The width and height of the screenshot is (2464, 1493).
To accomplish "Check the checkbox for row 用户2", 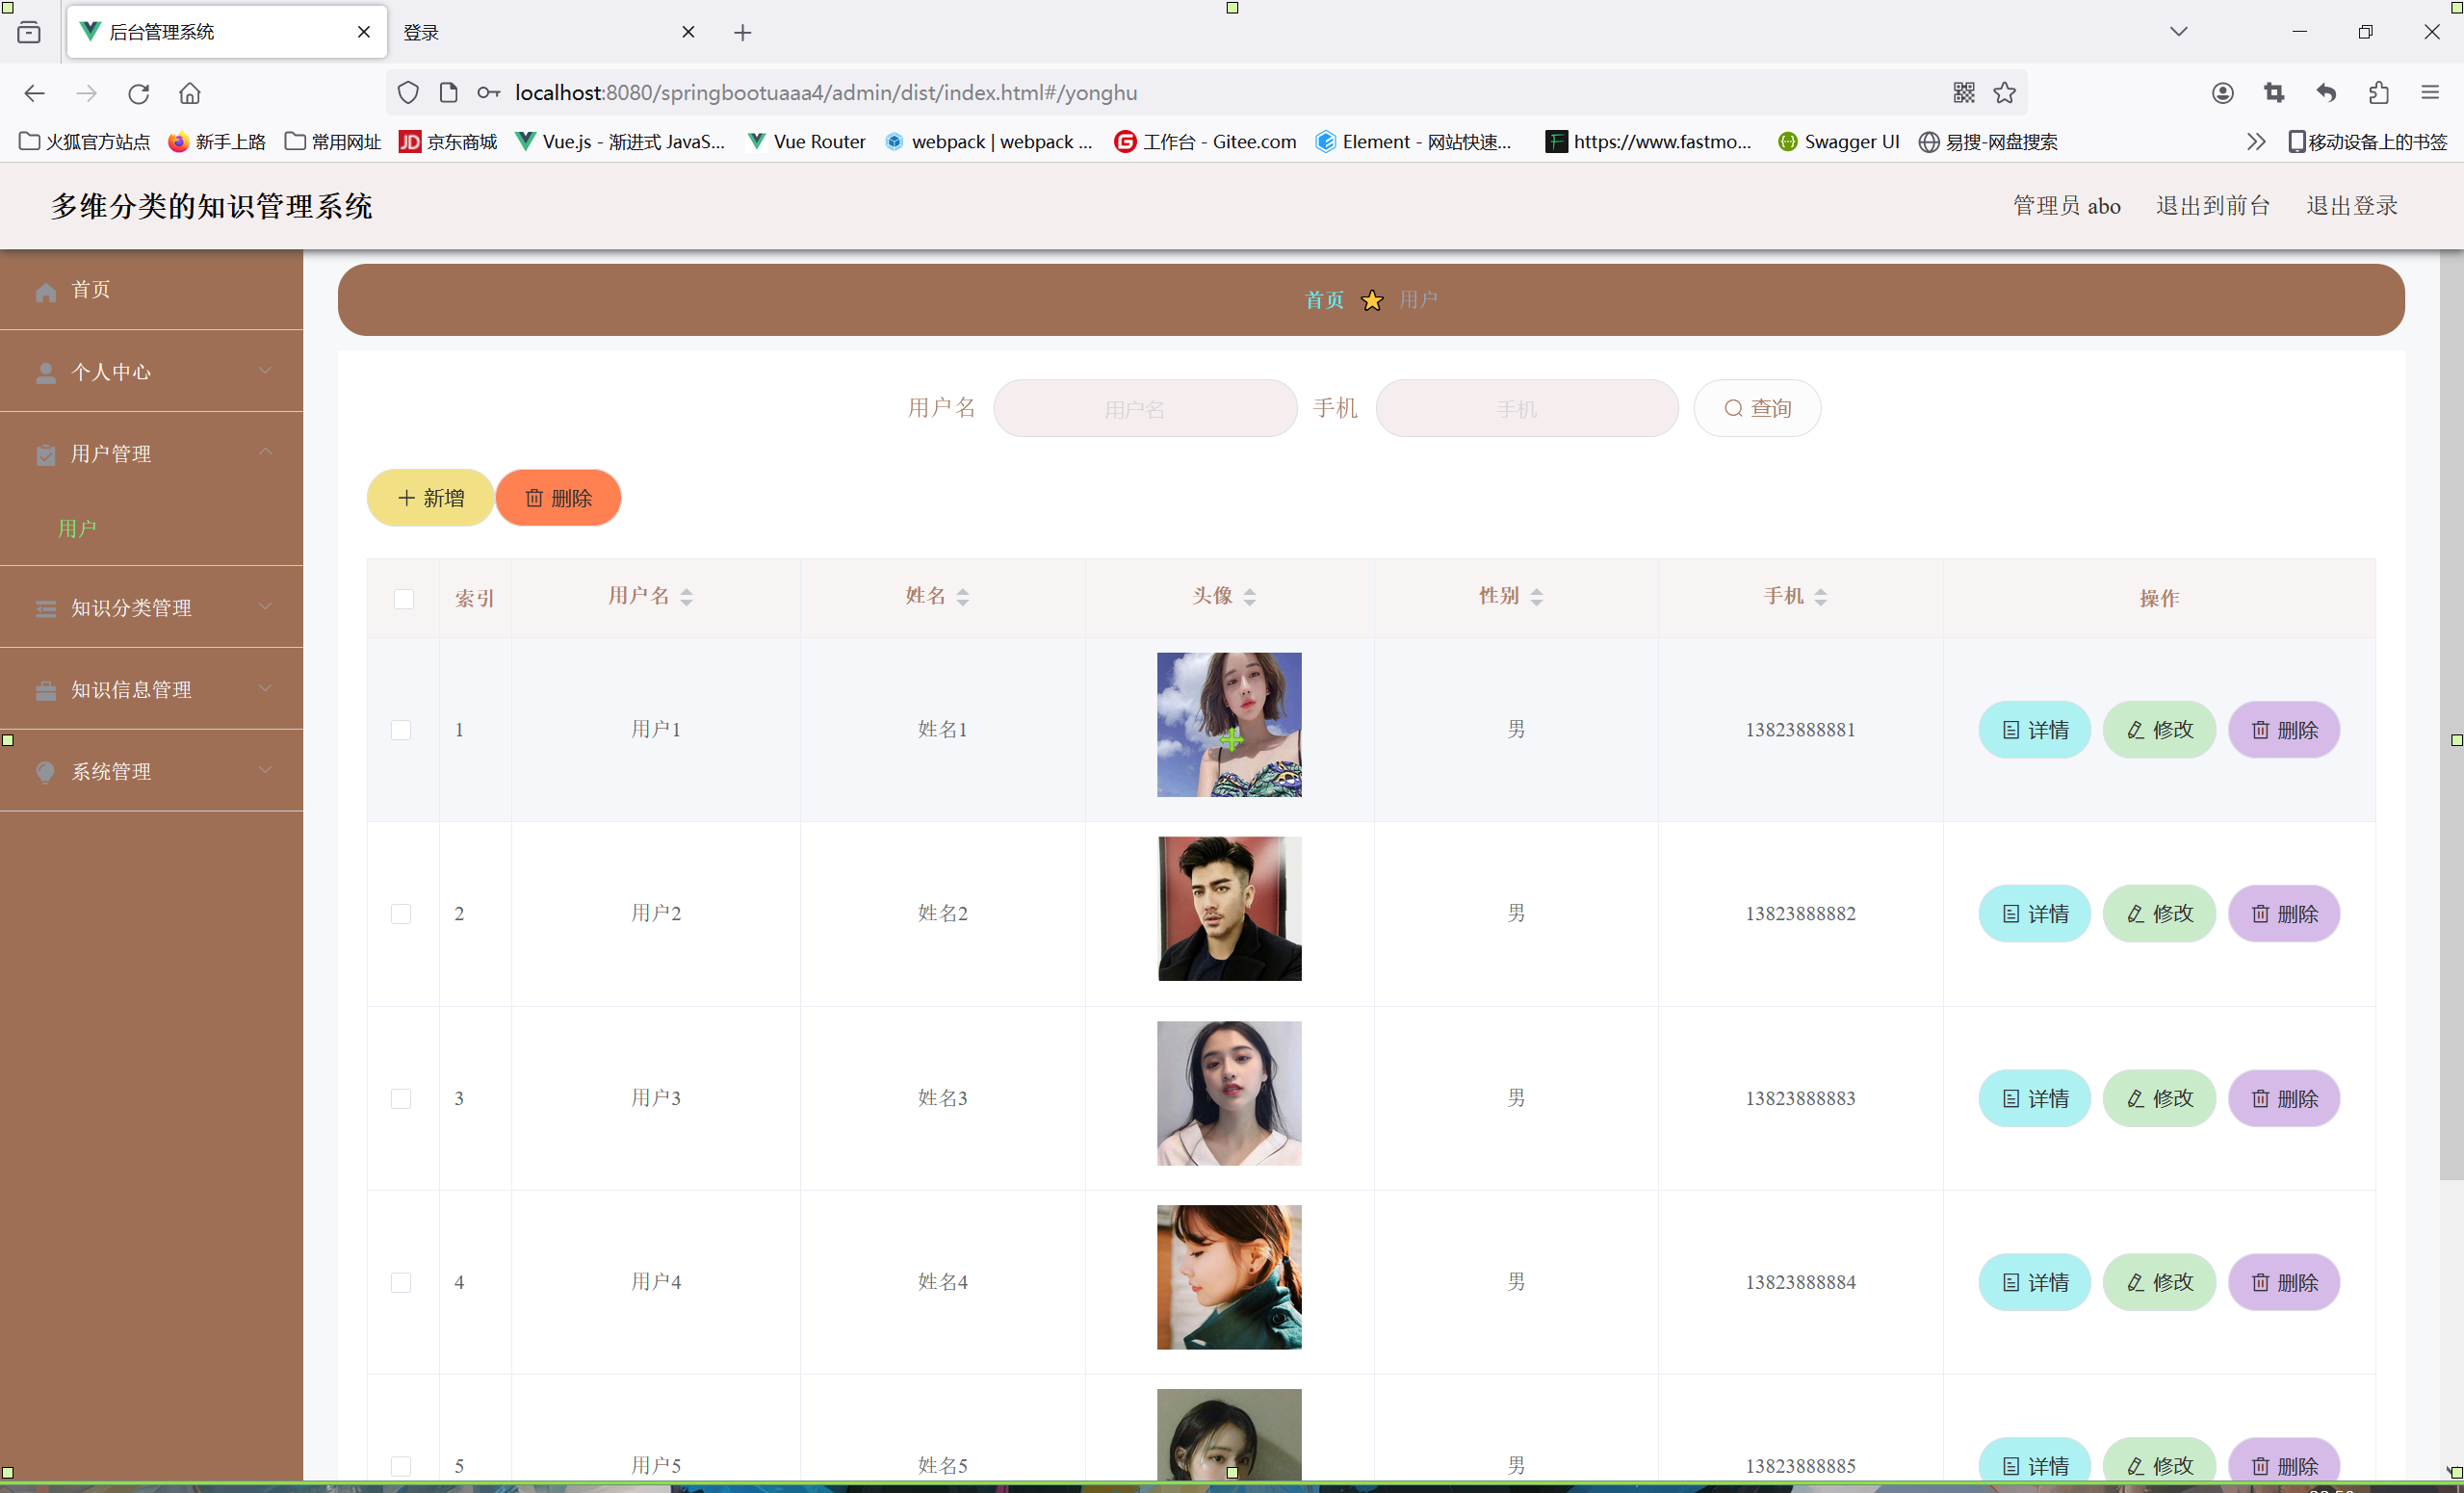I will click(x=401, y=914).
